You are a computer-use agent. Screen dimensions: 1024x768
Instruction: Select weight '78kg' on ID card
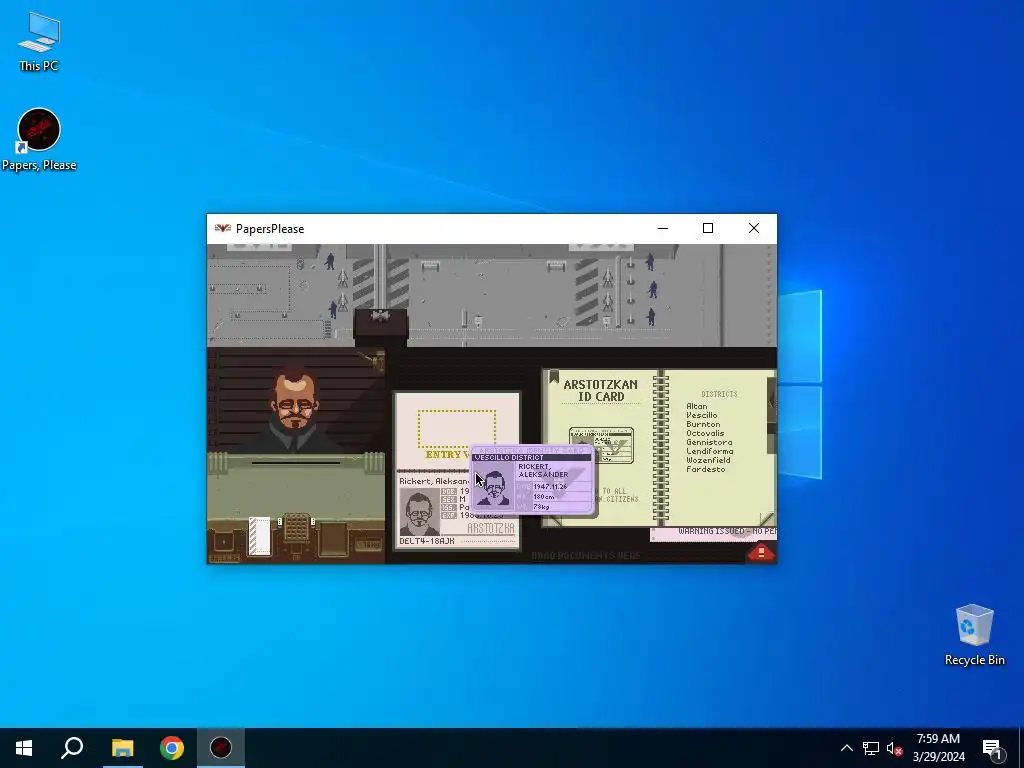(541, 506)
